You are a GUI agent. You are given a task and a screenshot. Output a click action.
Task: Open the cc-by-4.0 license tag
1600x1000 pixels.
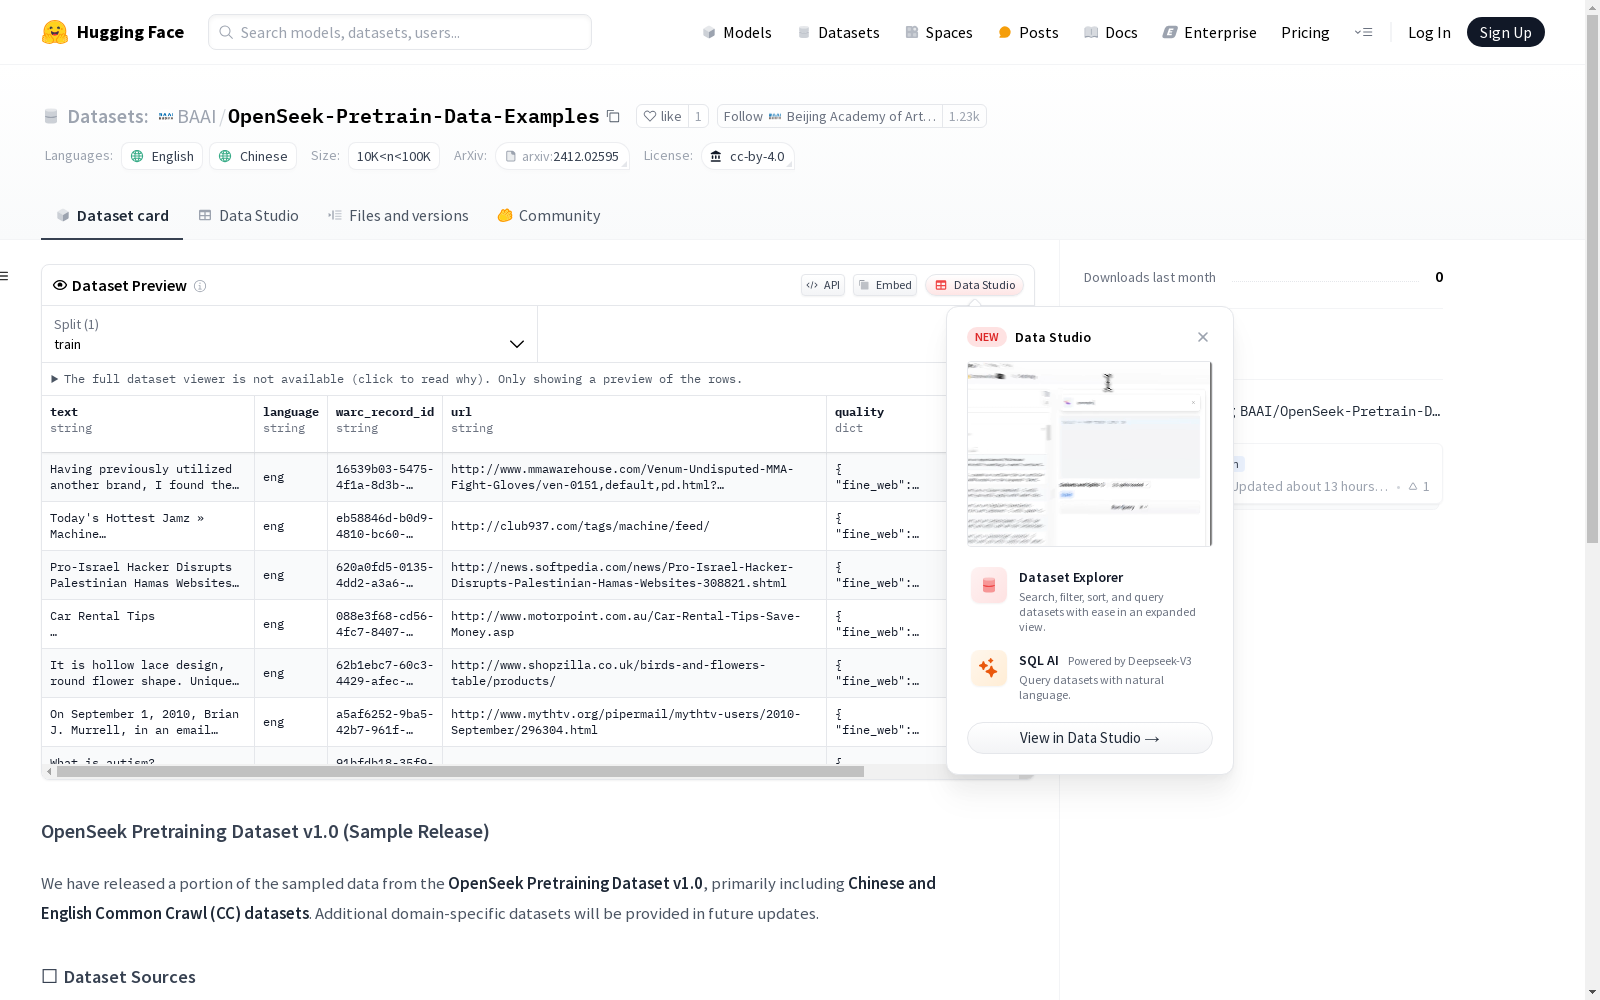(x=747, y=156)
